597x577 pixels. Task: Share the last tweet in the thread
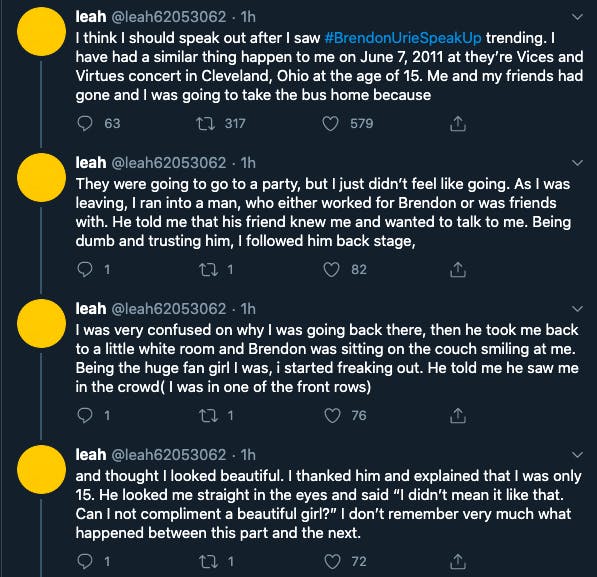[x=458, y=561]
